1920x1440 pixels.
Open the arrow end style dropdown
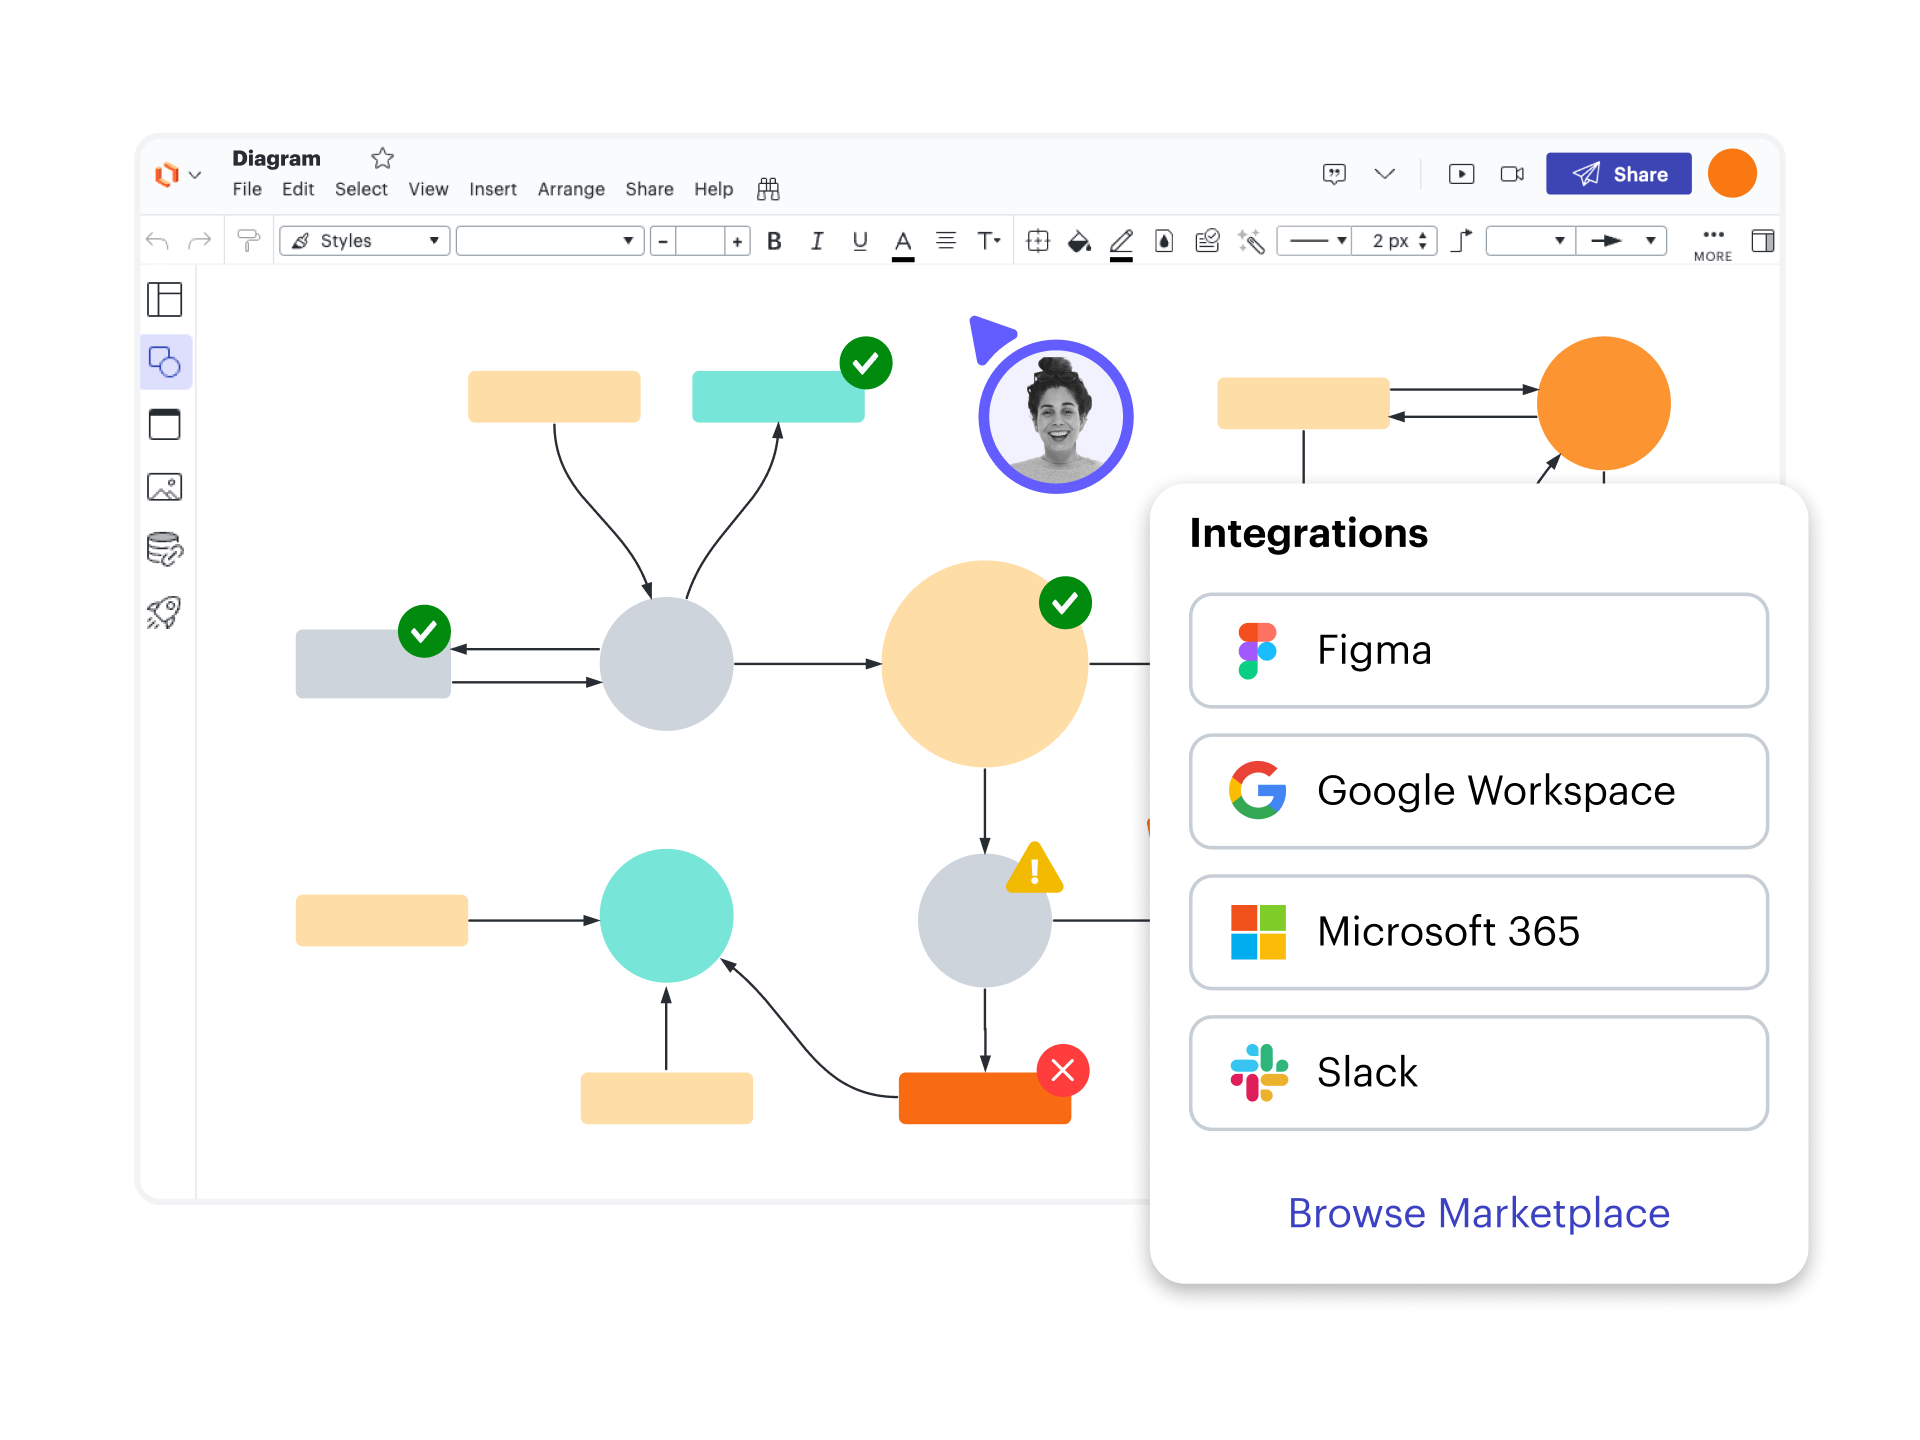(1621, 241)
